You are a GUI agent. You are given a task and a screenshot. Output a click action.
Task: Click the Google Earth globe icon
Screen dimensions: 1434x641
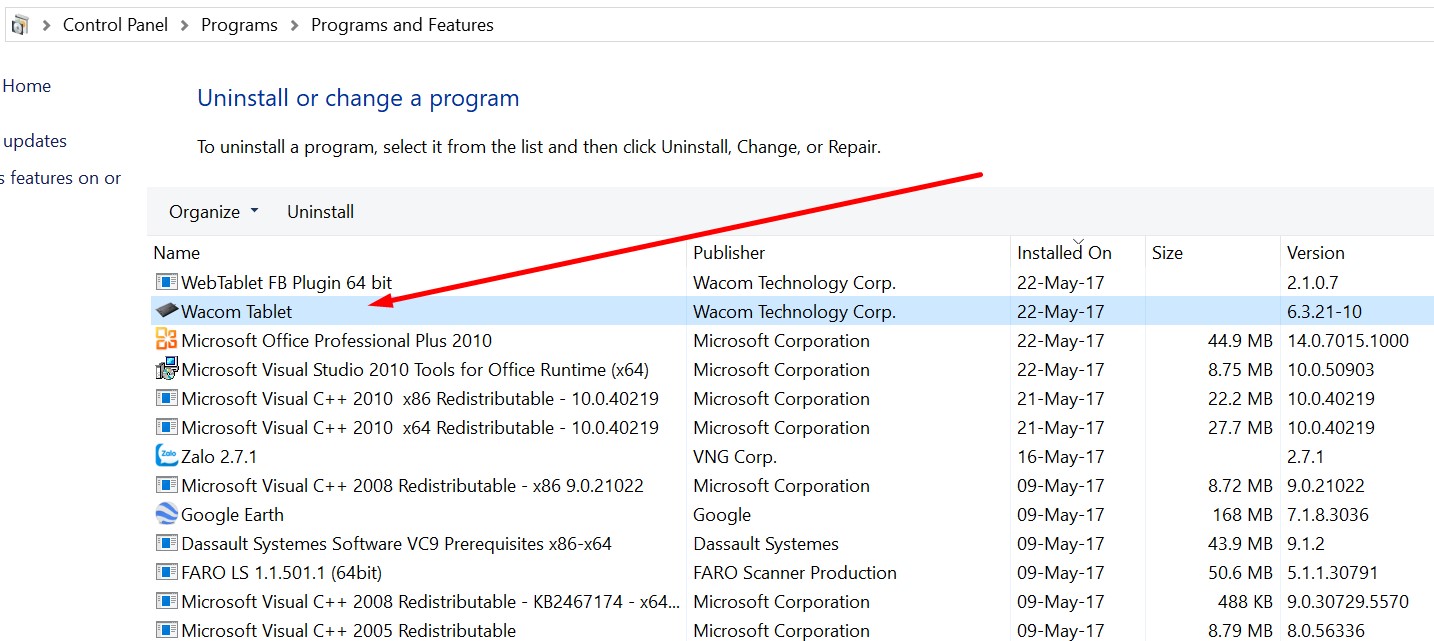pyautogui.click(x=166, y=514)
